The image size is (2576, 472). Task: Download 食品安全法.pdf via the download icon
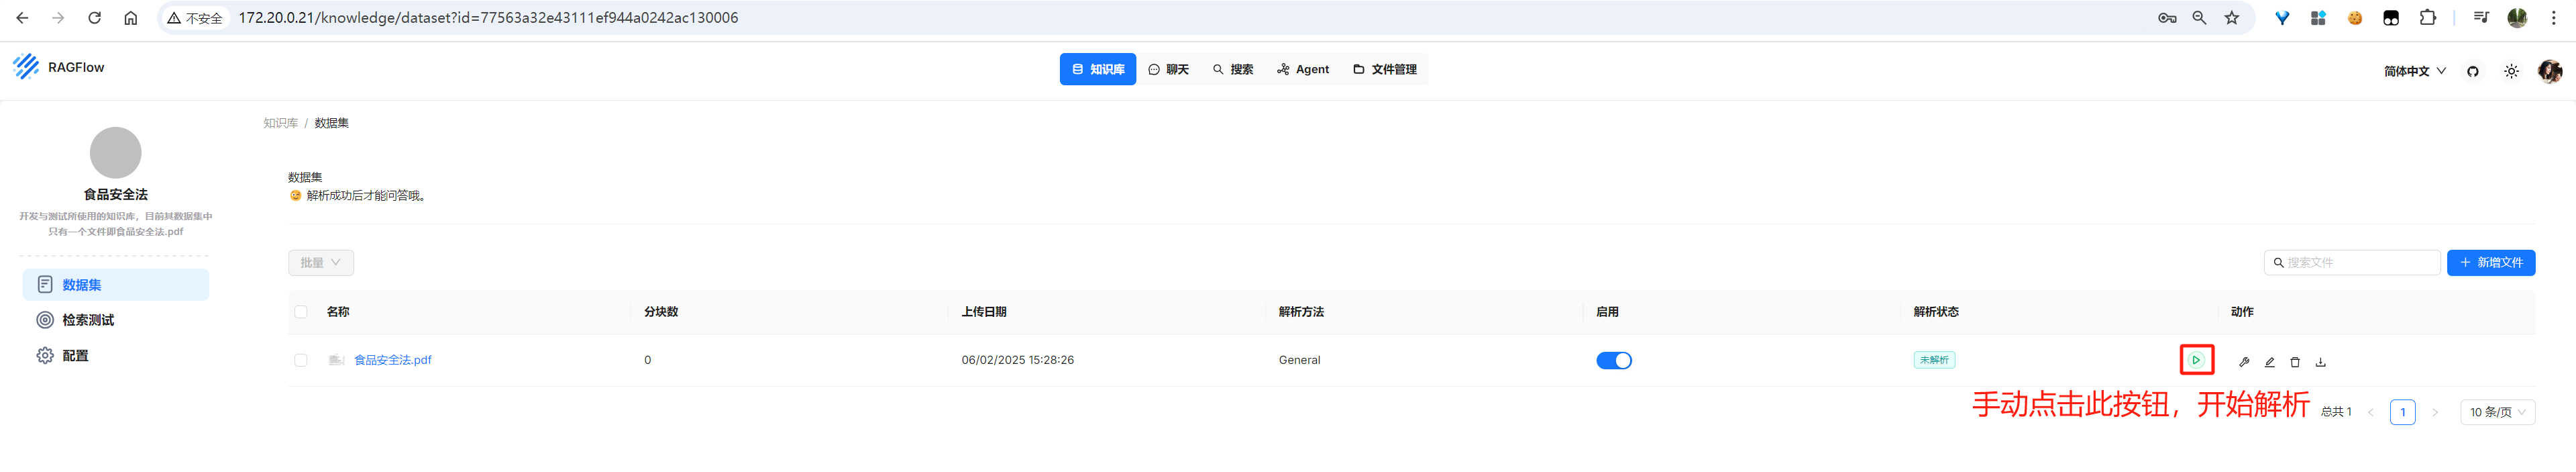pos(2321,362)
